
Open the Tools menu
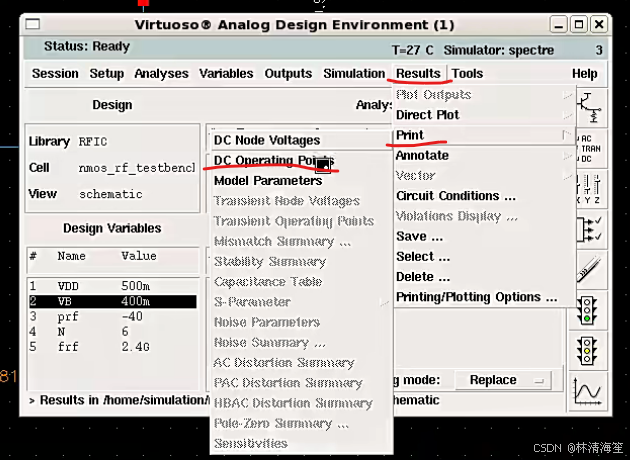coord(467,74)
